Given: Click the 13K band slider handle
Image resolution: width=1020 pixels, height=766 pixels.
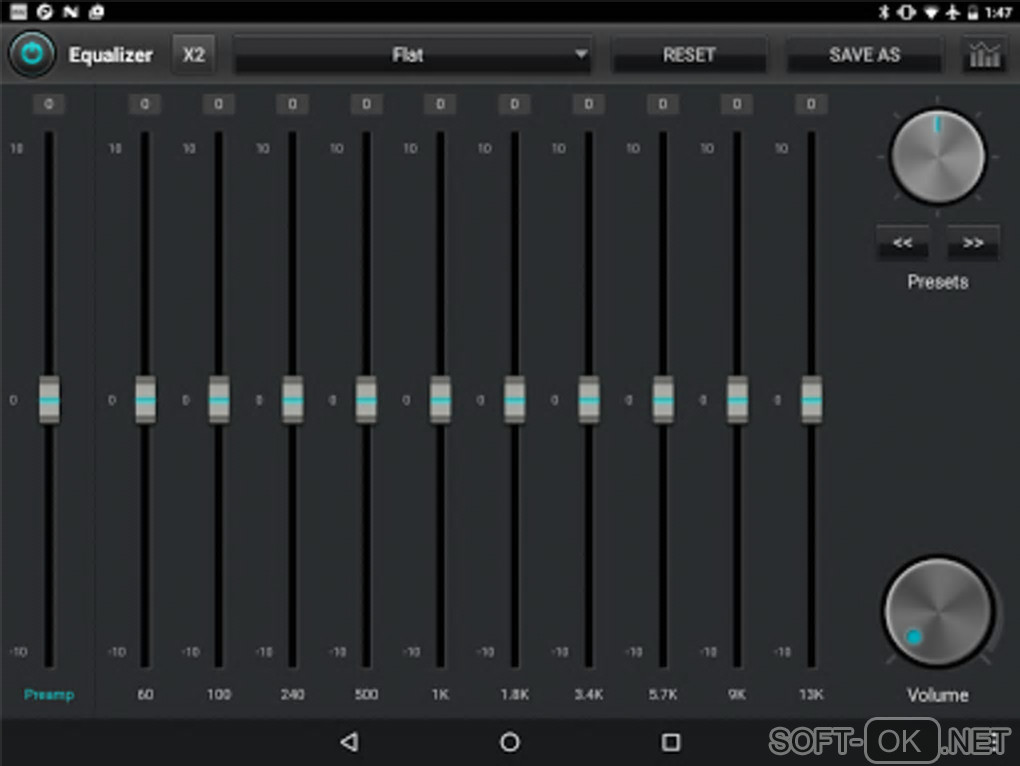Looking at the screenshot, I should [811, 400].
